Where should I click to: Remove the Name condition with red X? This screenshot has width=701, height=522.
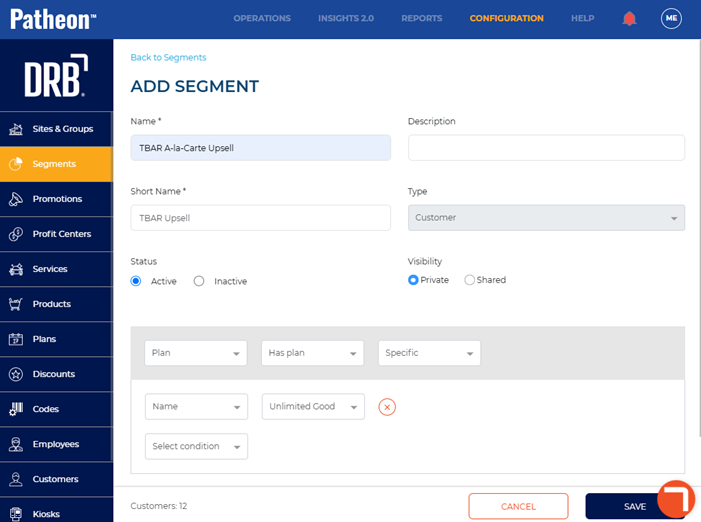coord(387,407)
